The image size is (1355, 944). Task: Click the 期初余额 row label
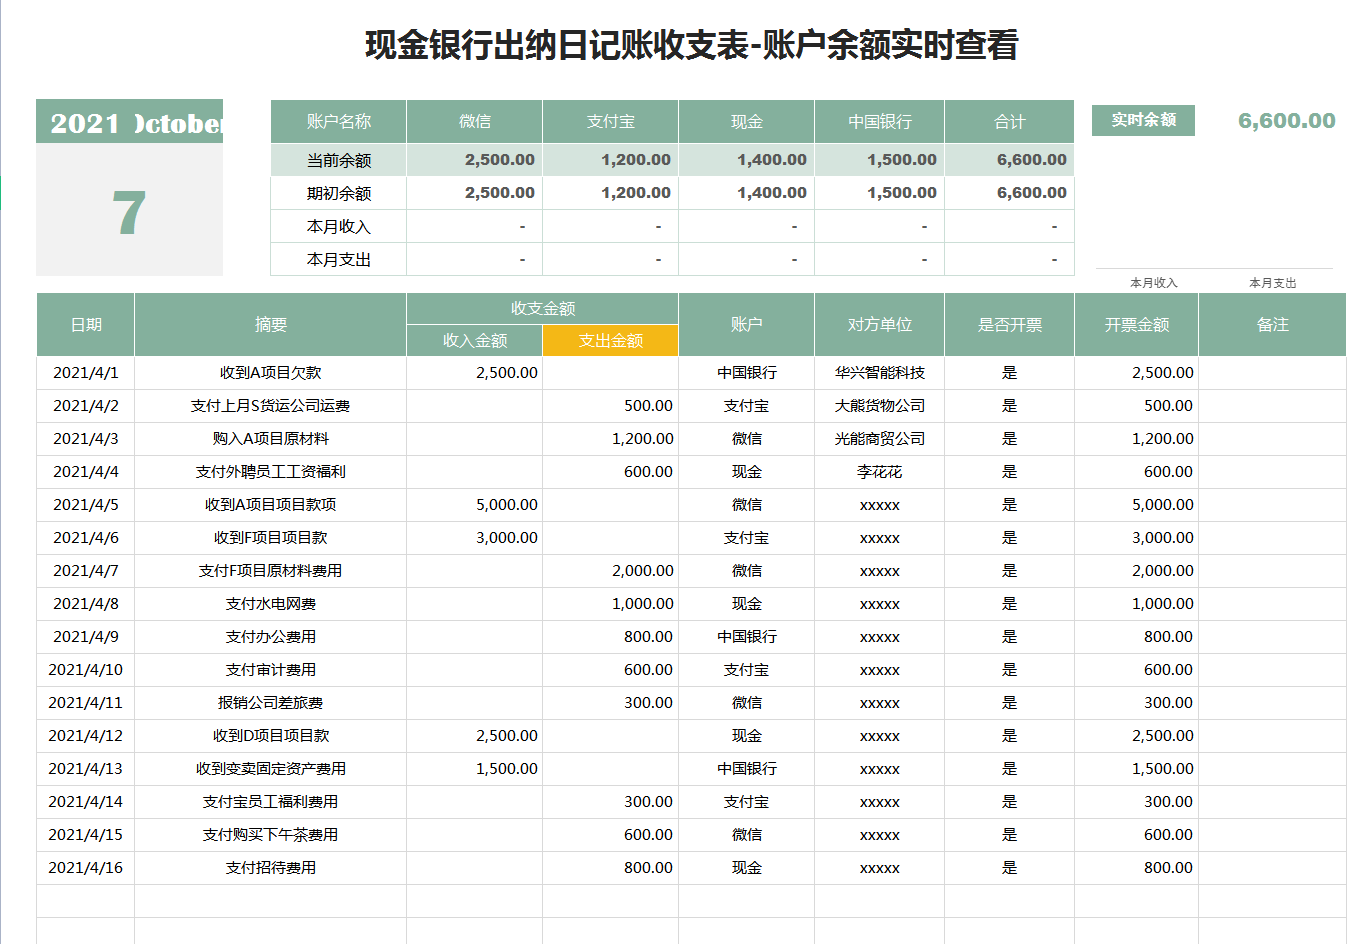coord(338,193)
